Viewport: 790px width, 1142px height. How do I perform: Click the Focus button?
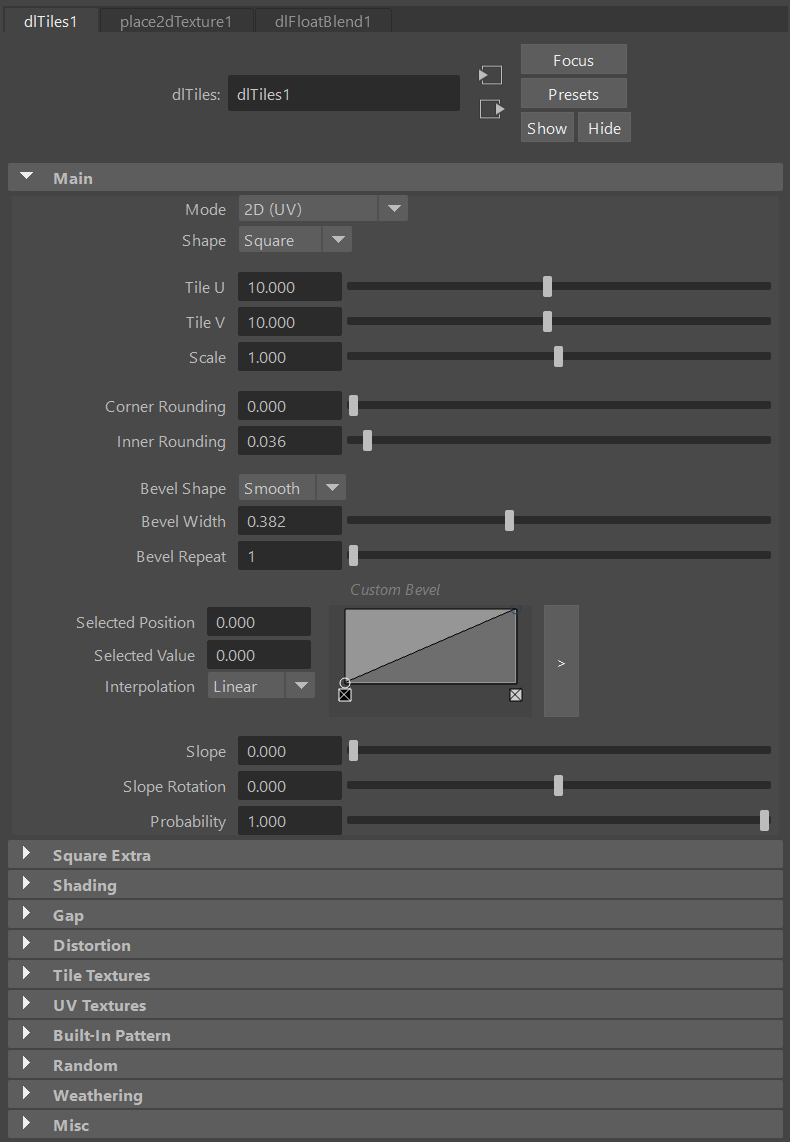573,60
